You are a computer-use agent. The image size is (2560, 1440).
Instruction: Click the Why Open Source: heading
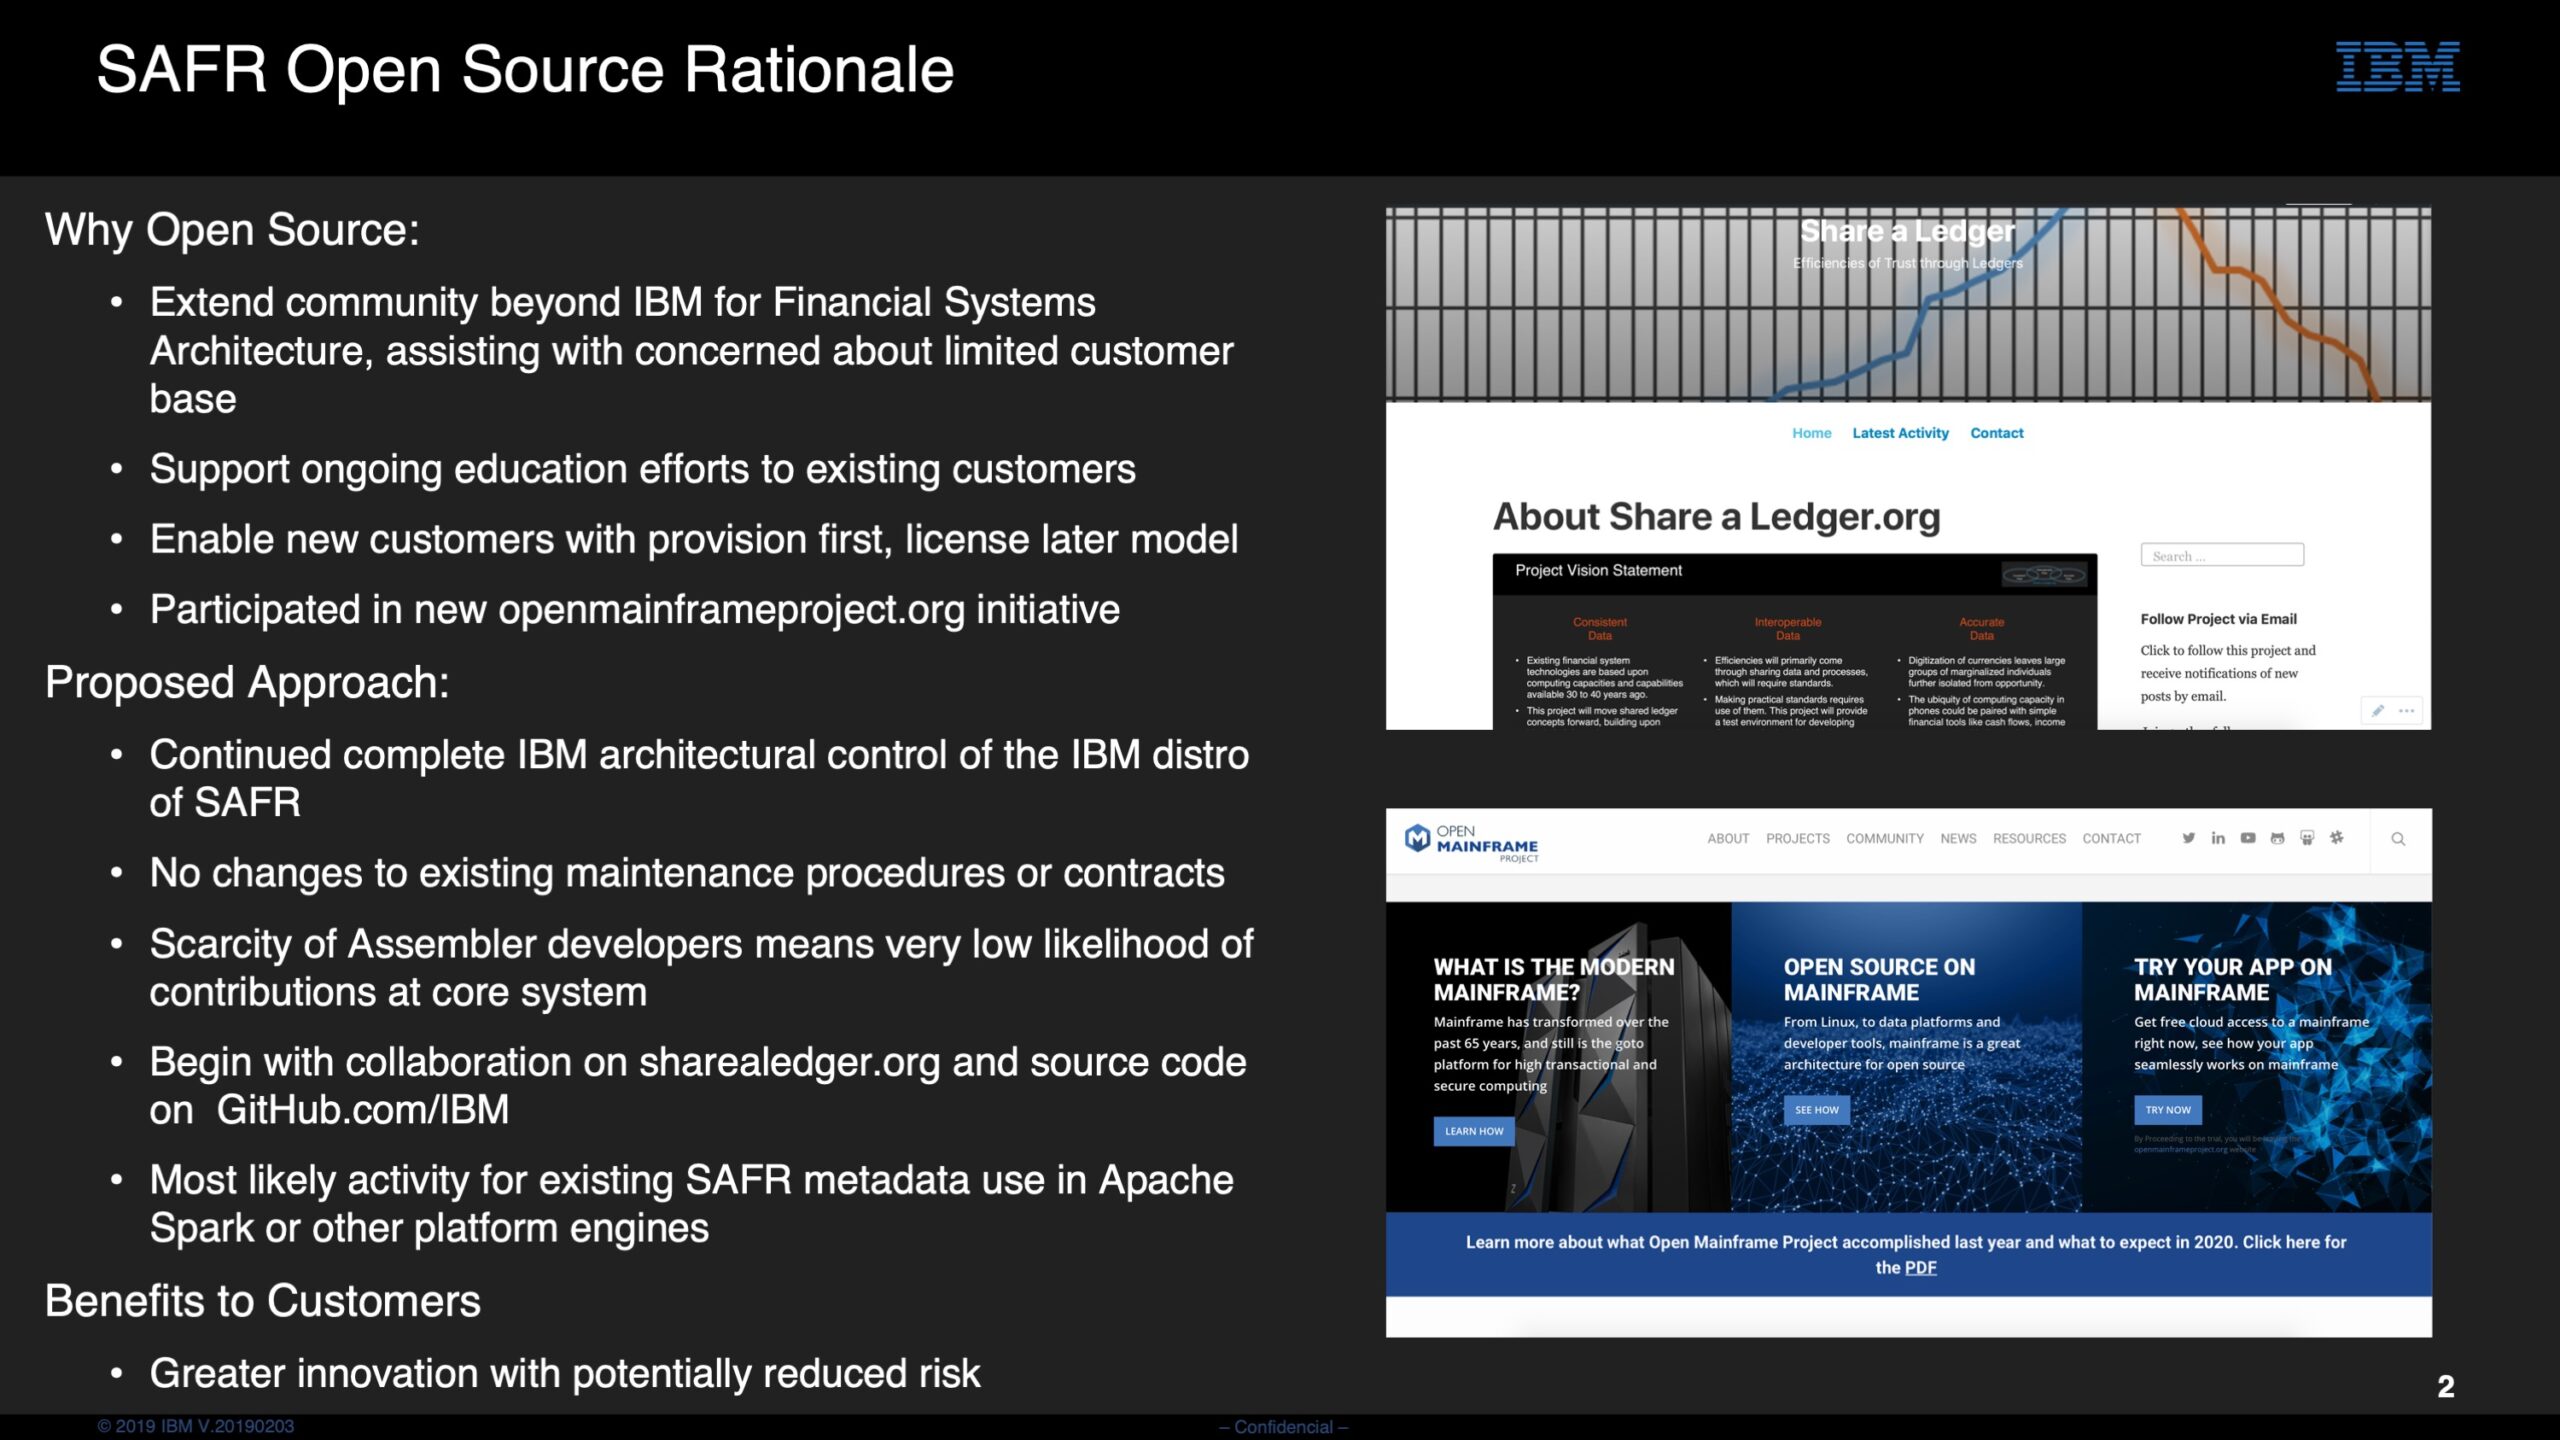pos(232,230)
